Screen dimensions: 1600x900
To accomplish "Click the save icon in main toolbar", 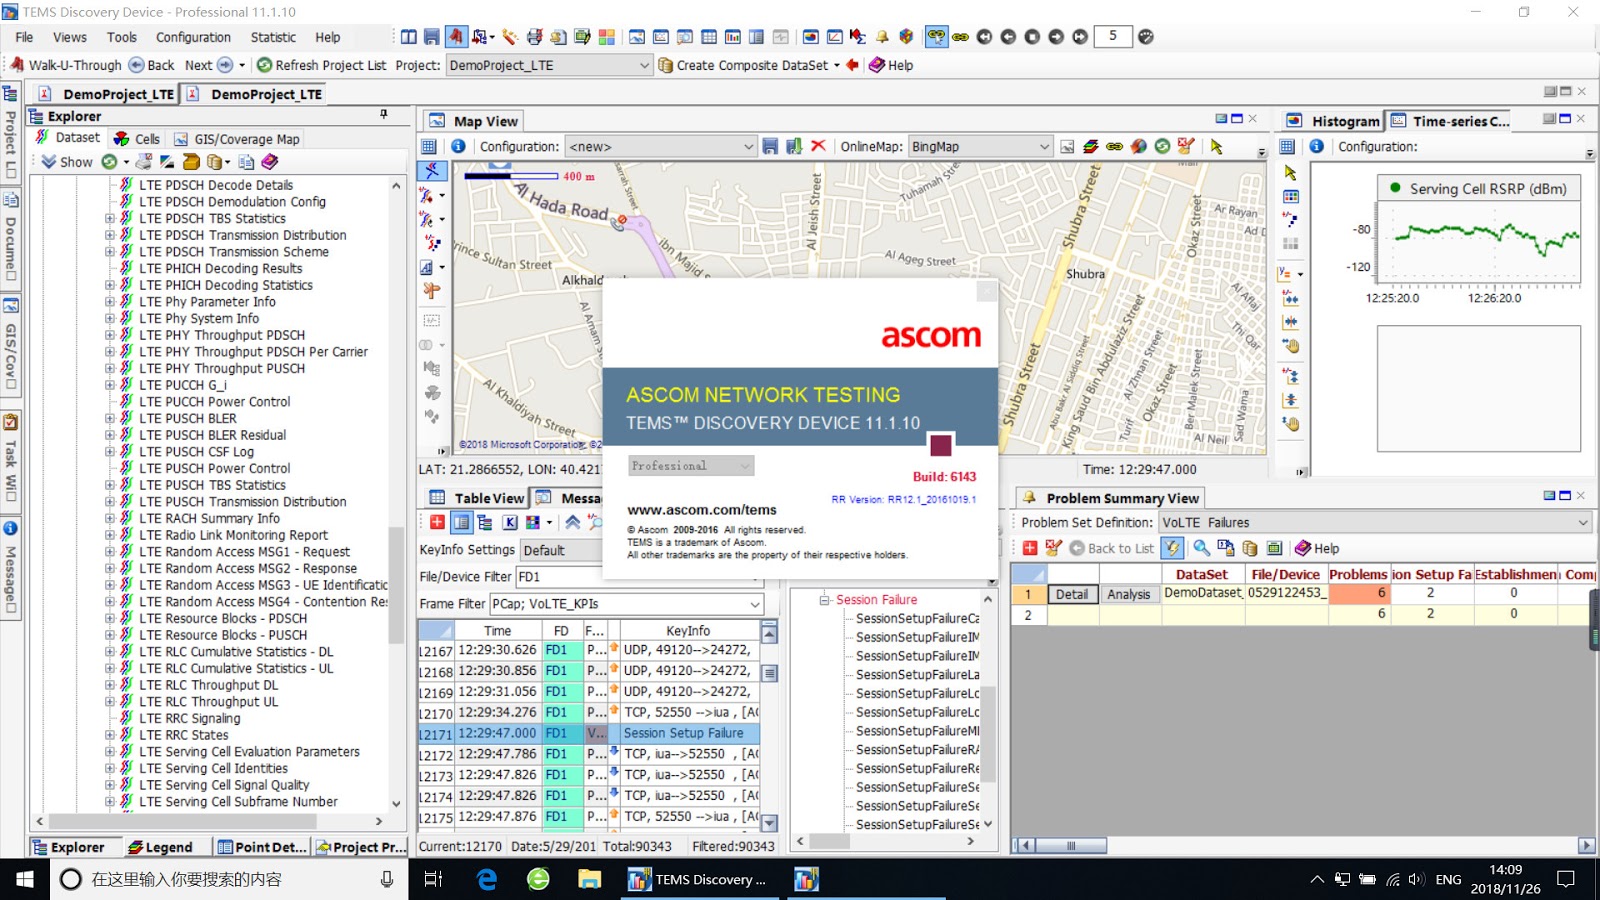I will click(x=432, y=37).
